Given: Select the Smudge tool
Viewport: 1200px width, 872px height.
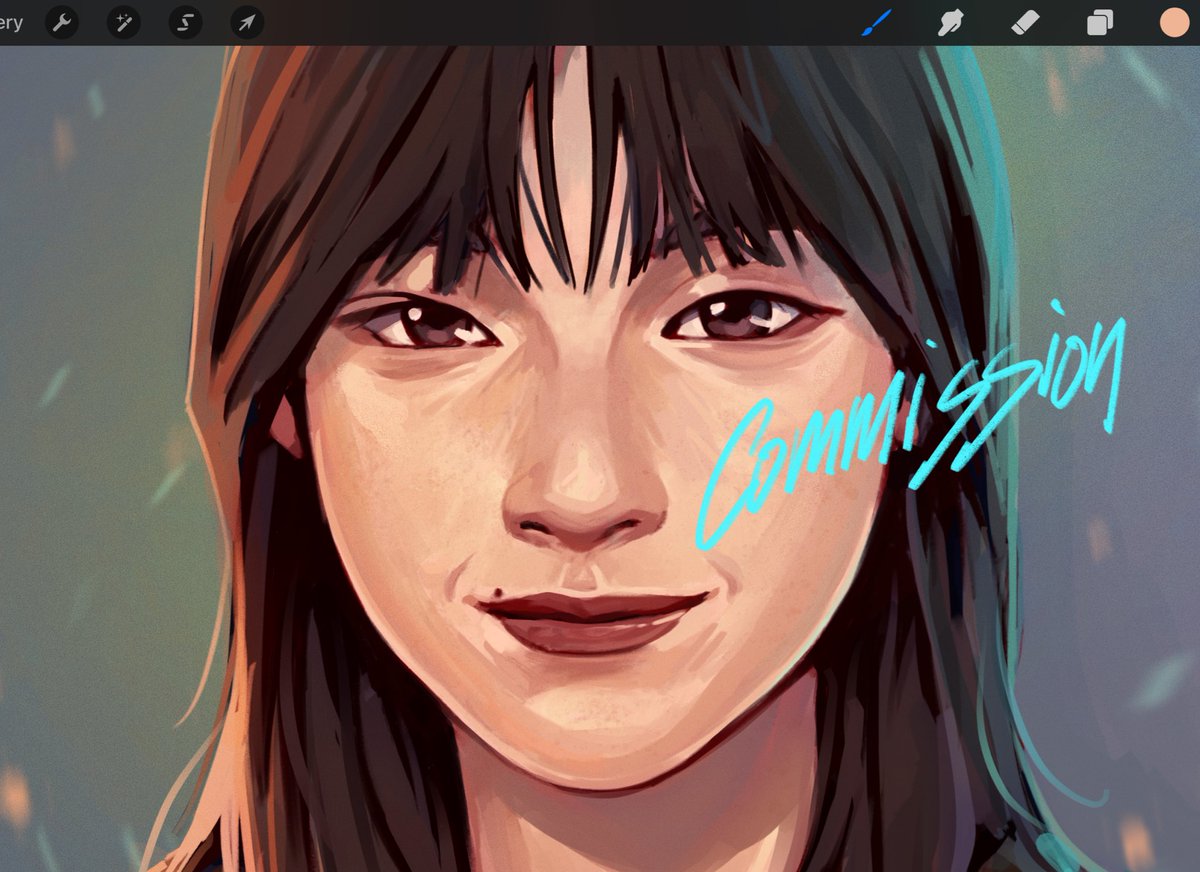Looking at the screenshot, I should [950, 22].
